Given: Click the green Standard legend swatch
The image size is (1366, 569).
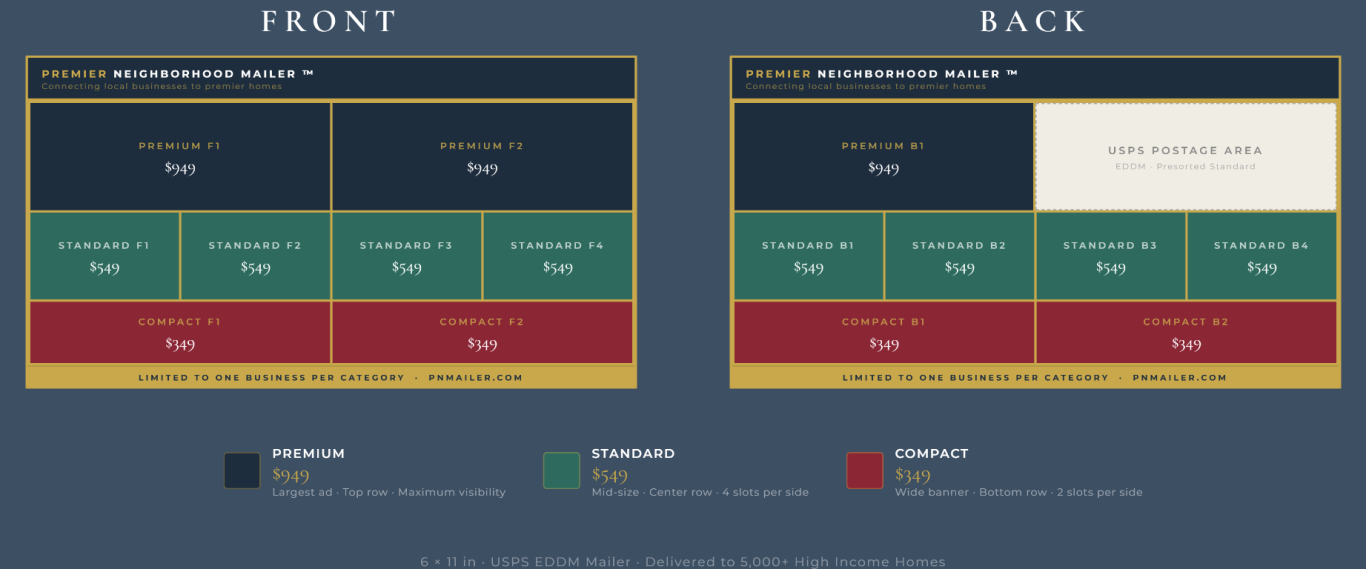Looking at the screenshot, I should [x=561, y=471].
